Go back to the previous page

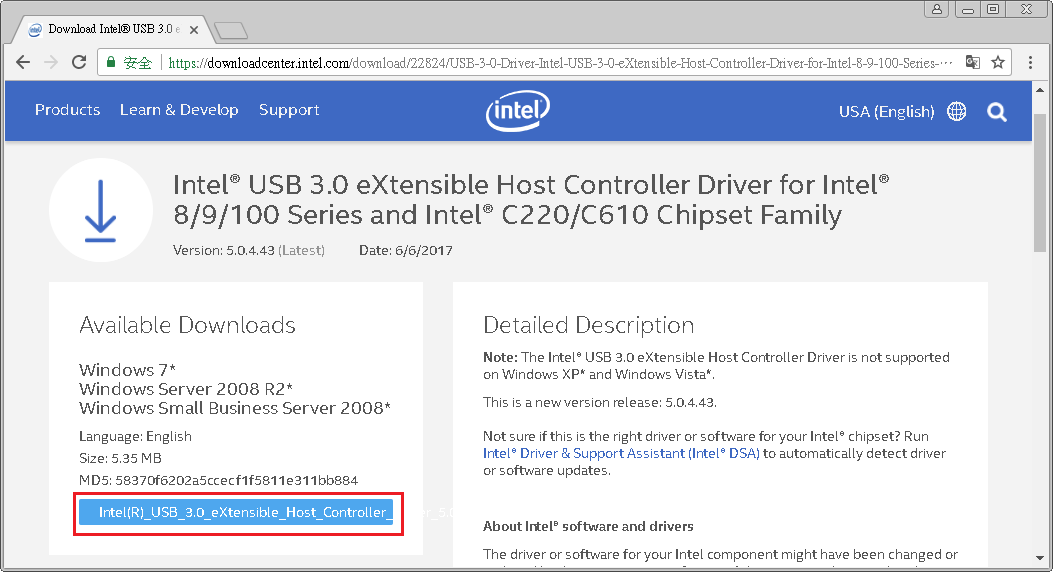[x=23, y=62]
